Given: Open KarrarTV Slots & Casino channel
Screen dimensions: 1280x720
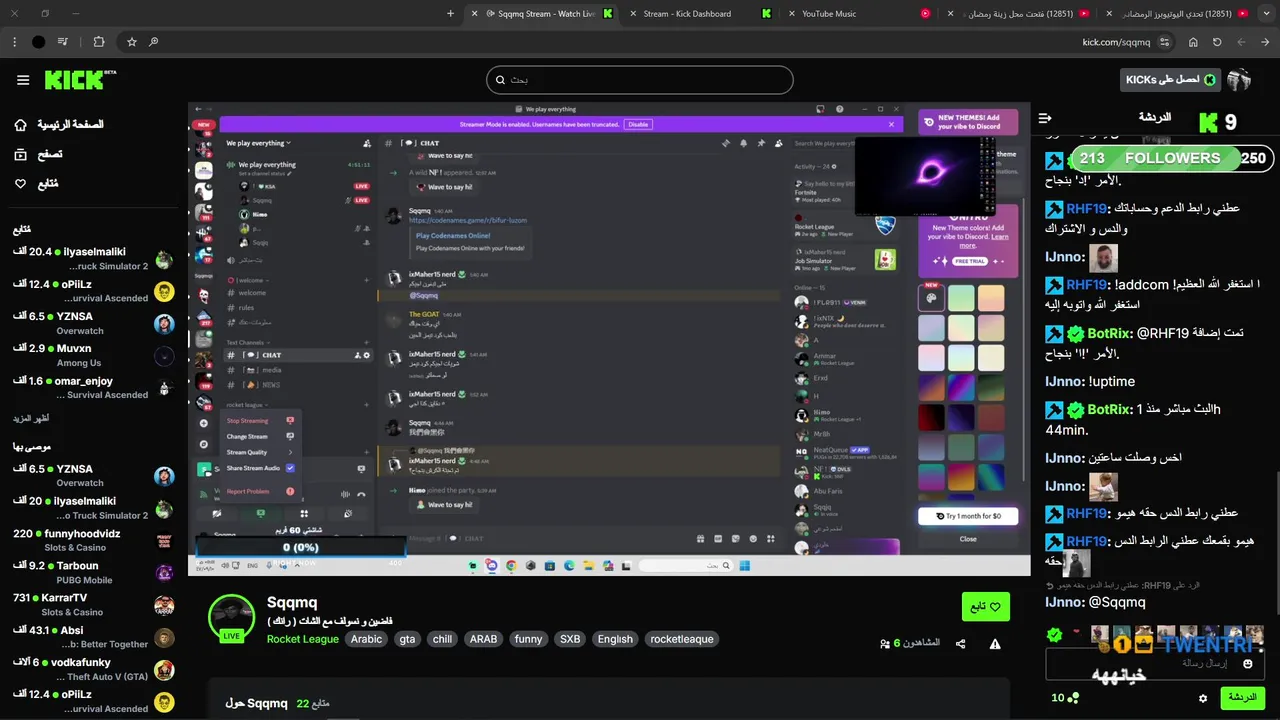Looking at the screenshot, I should (93, 605).
